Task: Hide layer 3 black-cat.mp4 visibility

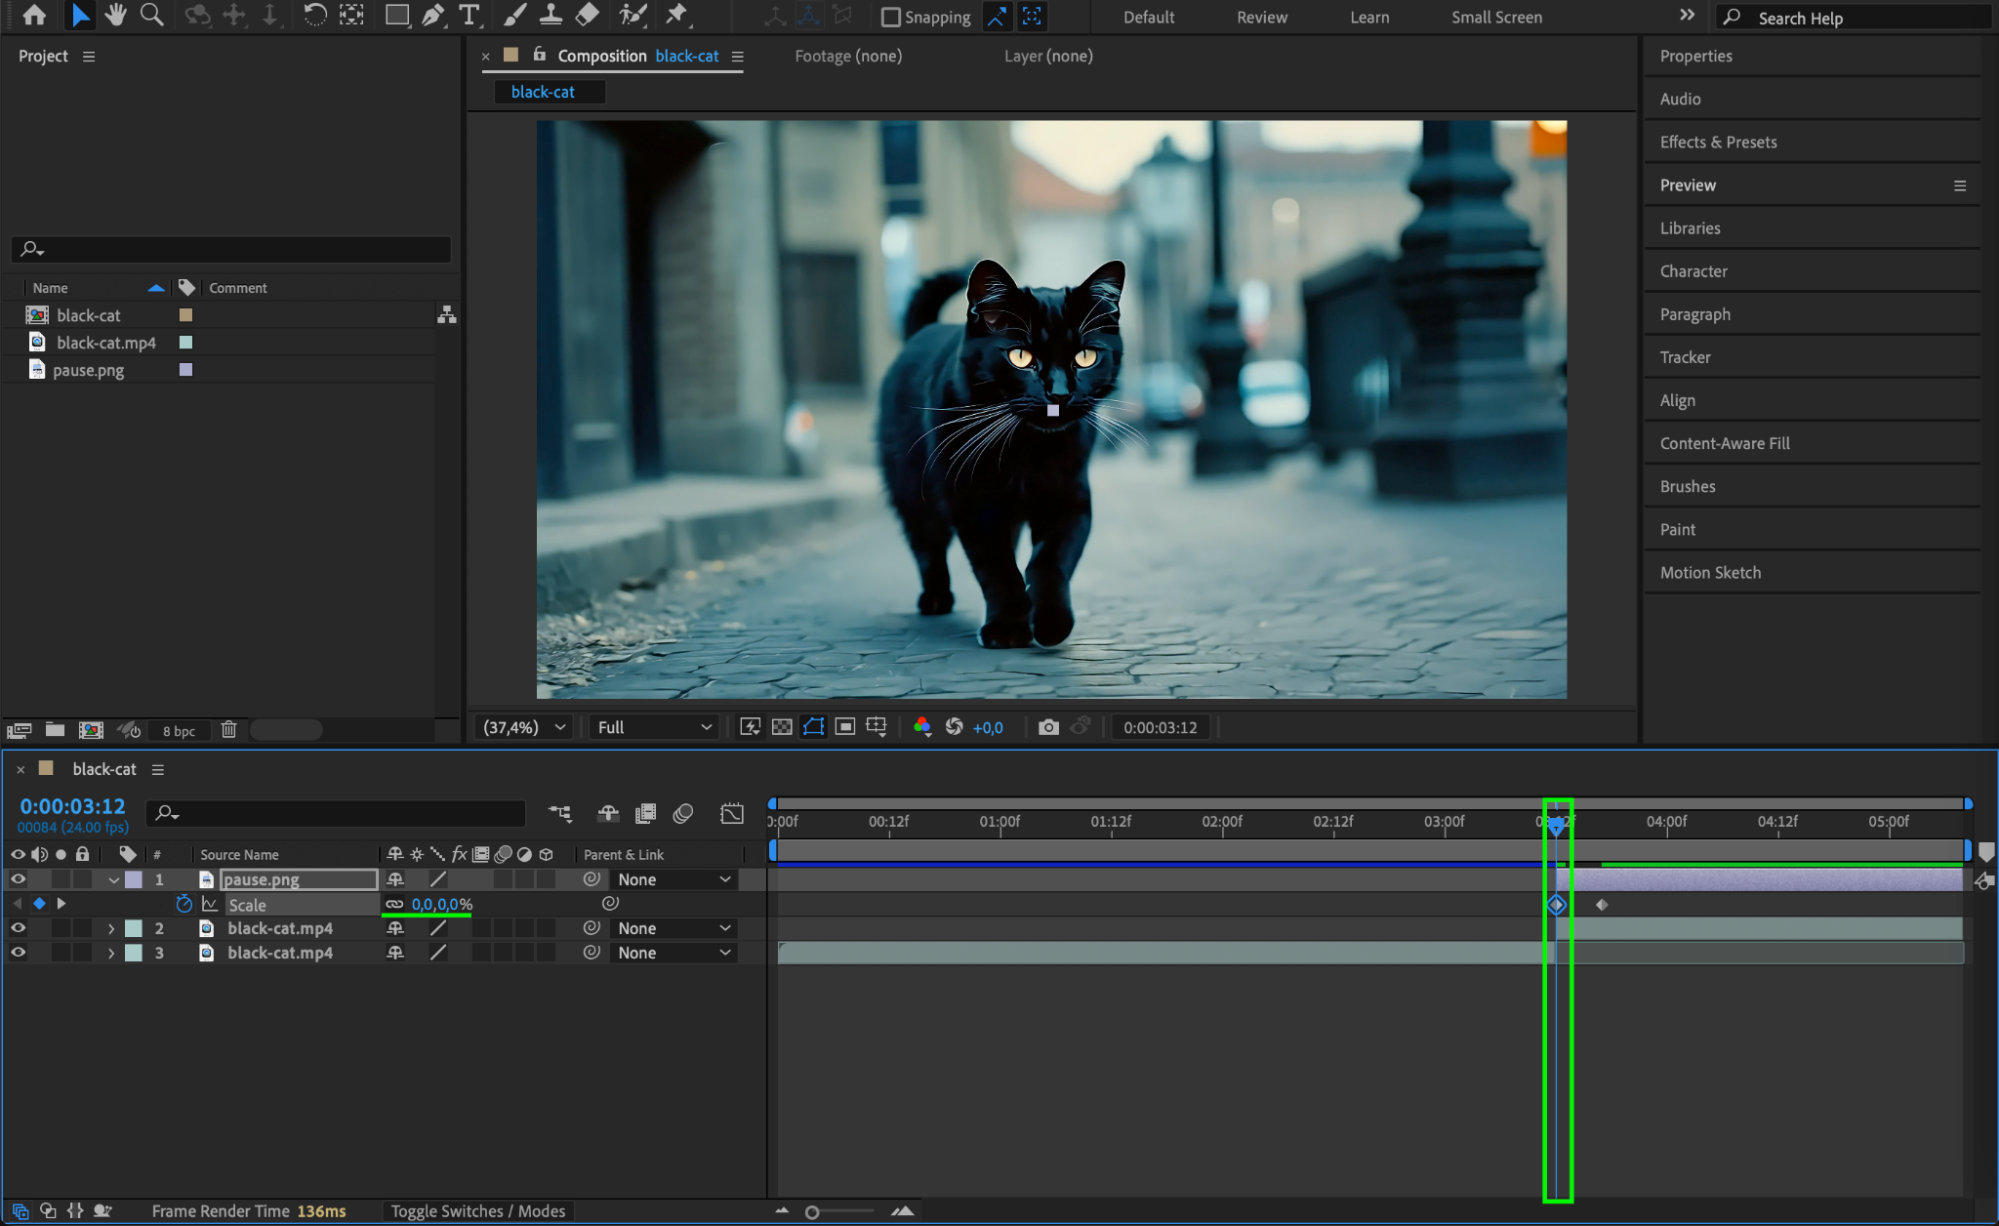Action: [18, 953]
